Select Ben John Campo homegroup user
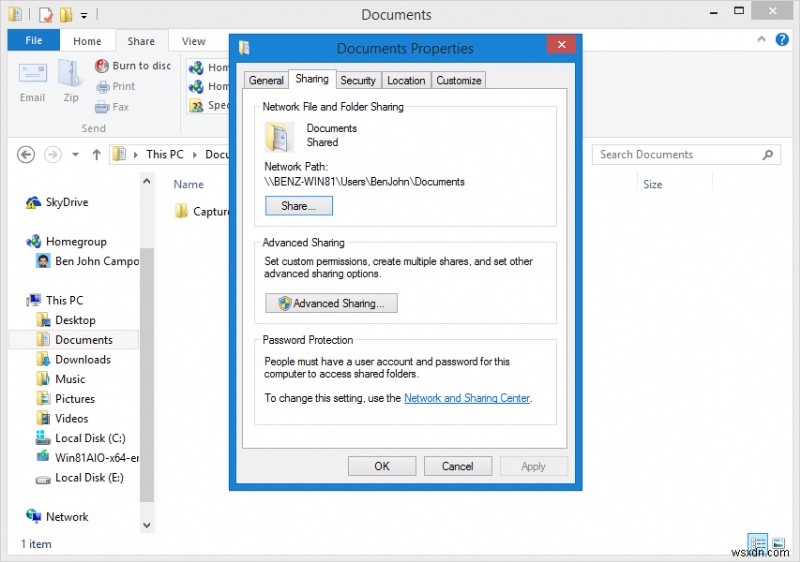Image resolution: width=800 pixels, height=562 pixels. [87, 261]
